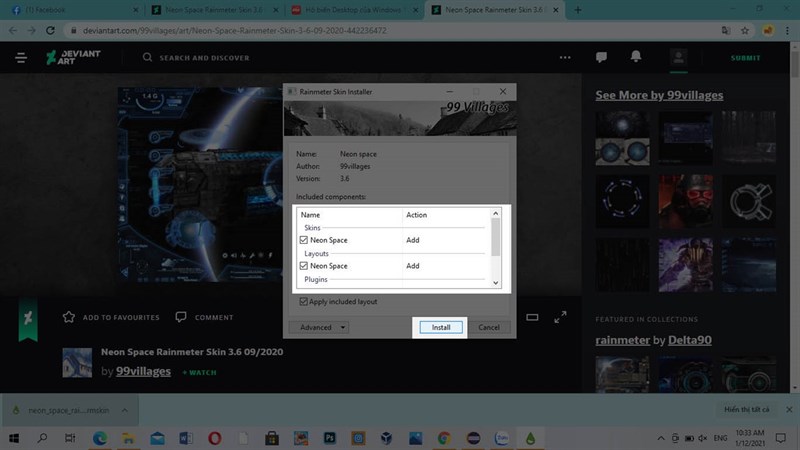800x450 pixels.
Task: Open File Explorer from taskbar
Action: pyautogui.click(x=128, y=438)
